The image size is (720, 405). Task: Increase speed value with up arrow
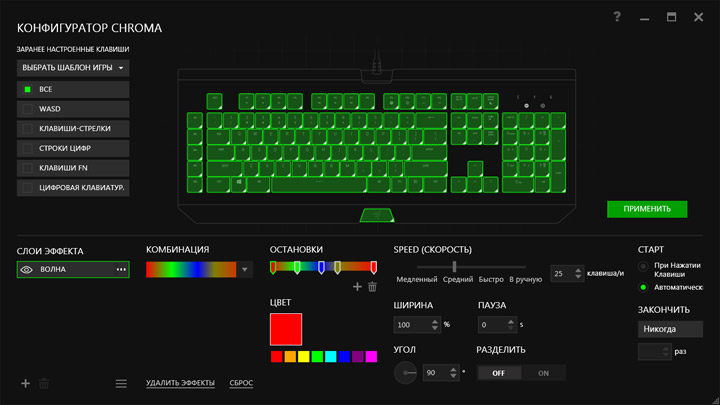(x=578, y=270)
